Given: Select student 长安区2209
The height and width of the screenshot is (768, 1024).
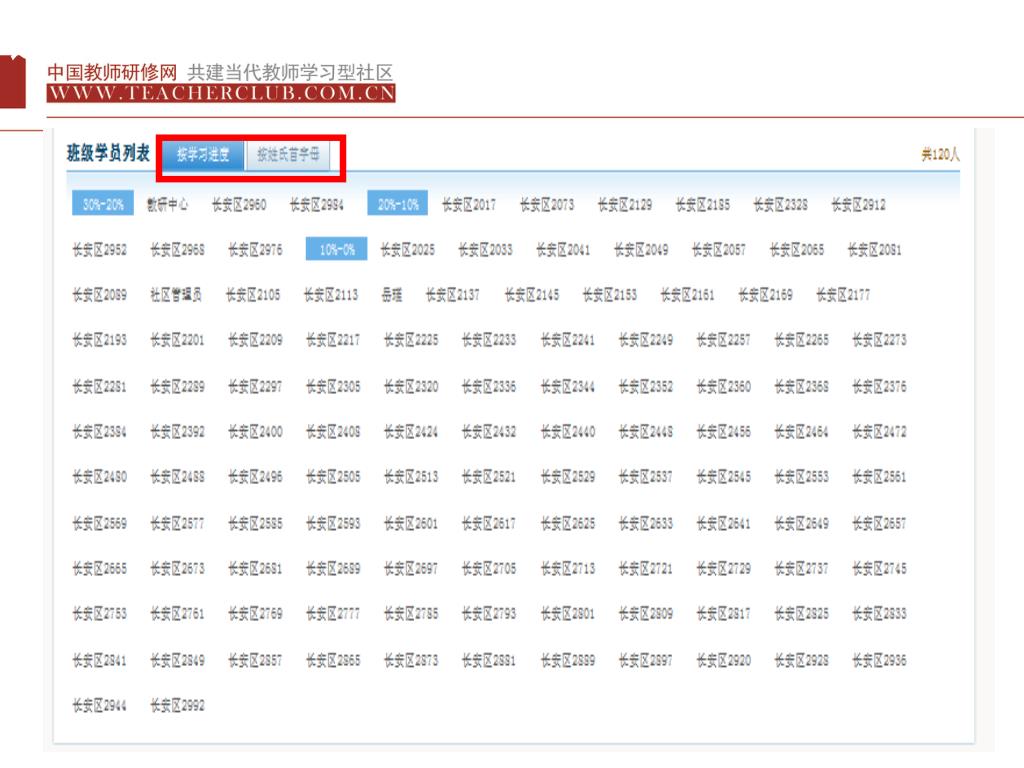Looking at the screenshot, I should (x=255, y=340).
